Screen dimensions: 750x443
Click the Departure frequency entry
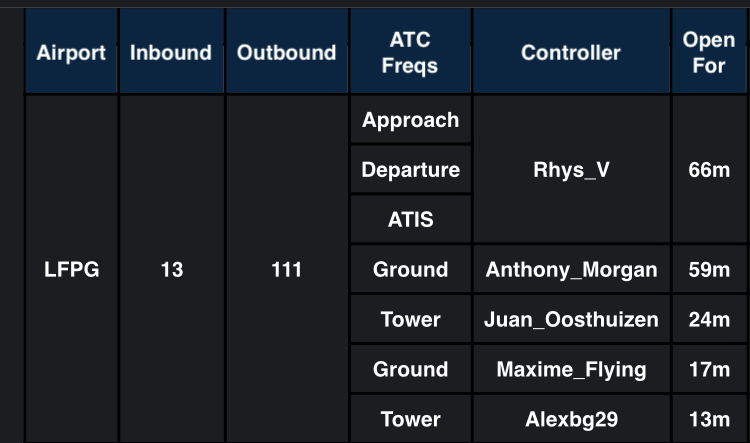[410, 170]
